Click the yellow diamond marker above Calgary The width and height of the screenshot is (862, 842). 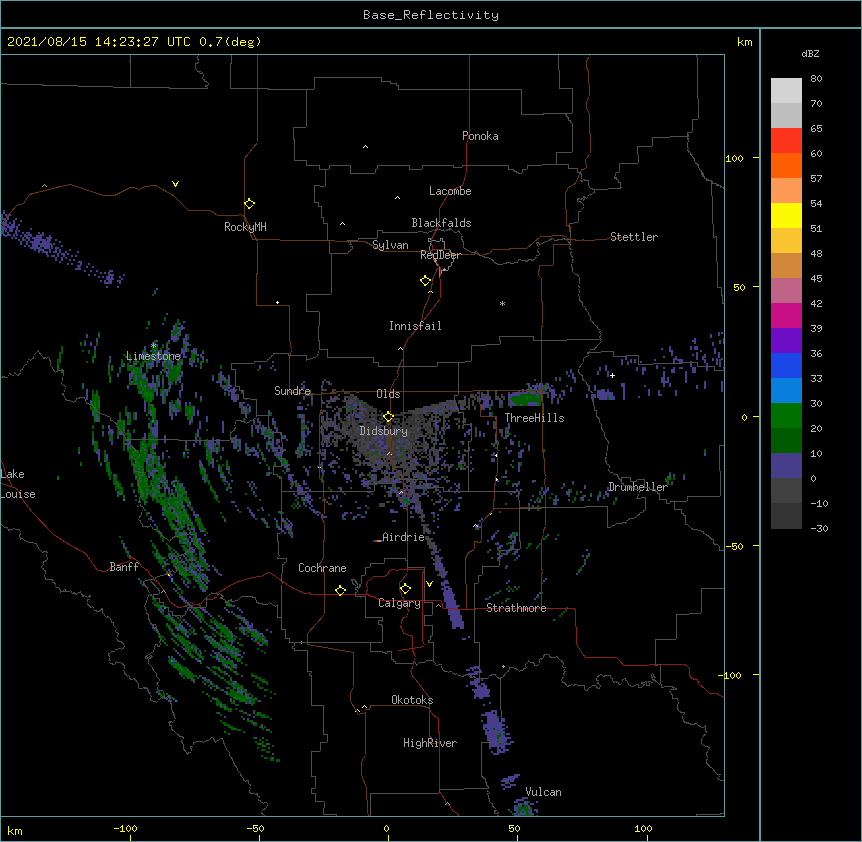[405, 589]
